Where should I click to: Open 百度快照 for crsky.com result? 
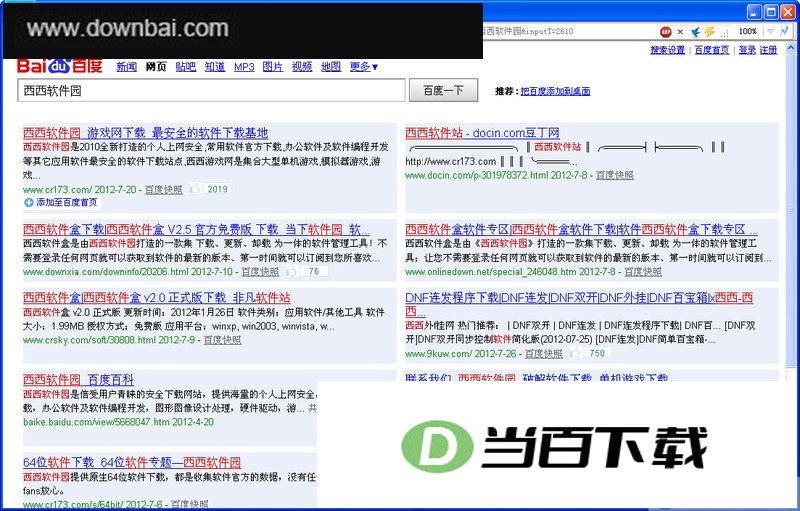click(222, 340)
